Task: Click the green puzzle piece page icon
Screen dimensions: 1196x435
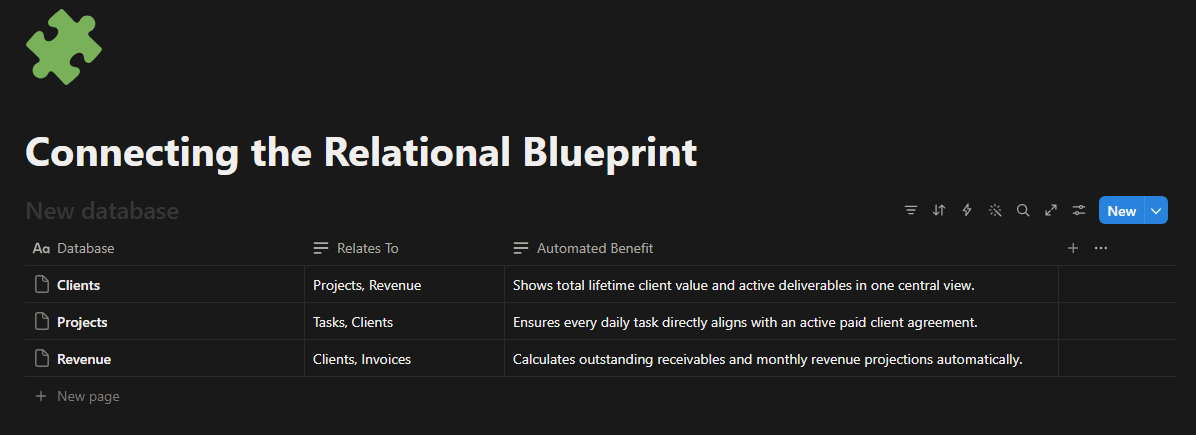Action: click(64, 47)
